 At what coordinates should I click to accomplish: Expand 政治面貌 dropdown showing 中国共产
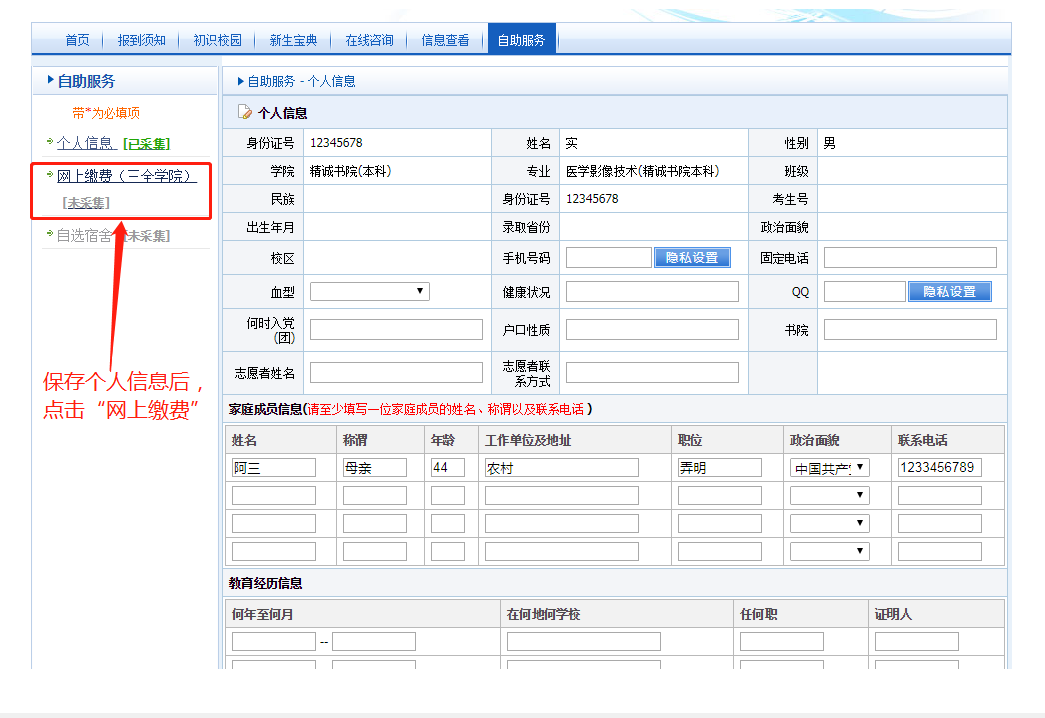829,467
